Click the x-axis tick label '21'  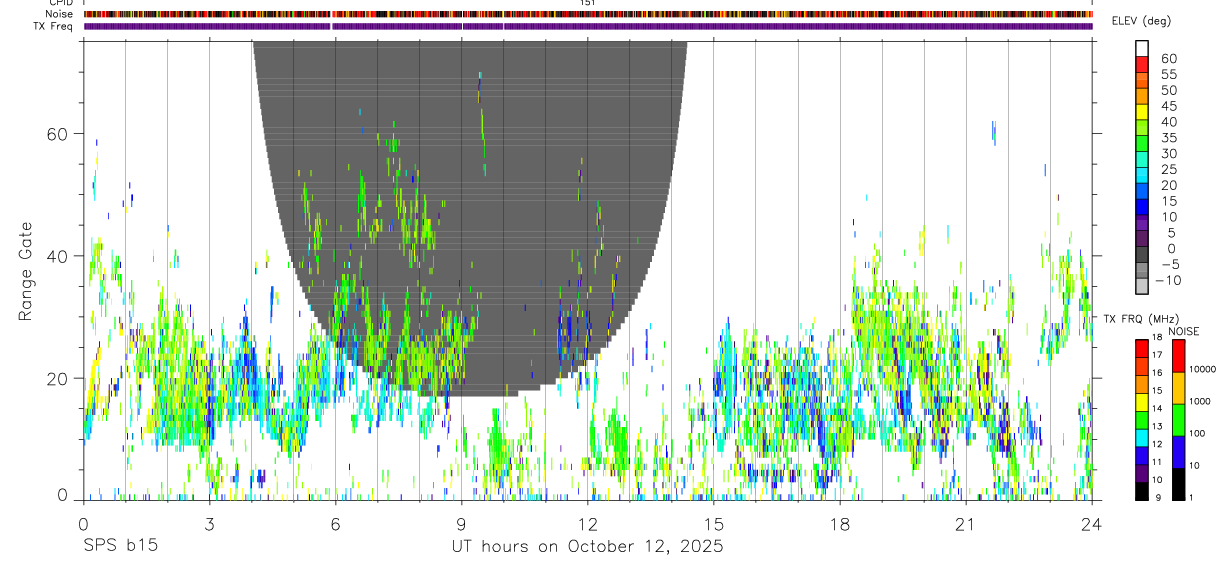[966, 522]
